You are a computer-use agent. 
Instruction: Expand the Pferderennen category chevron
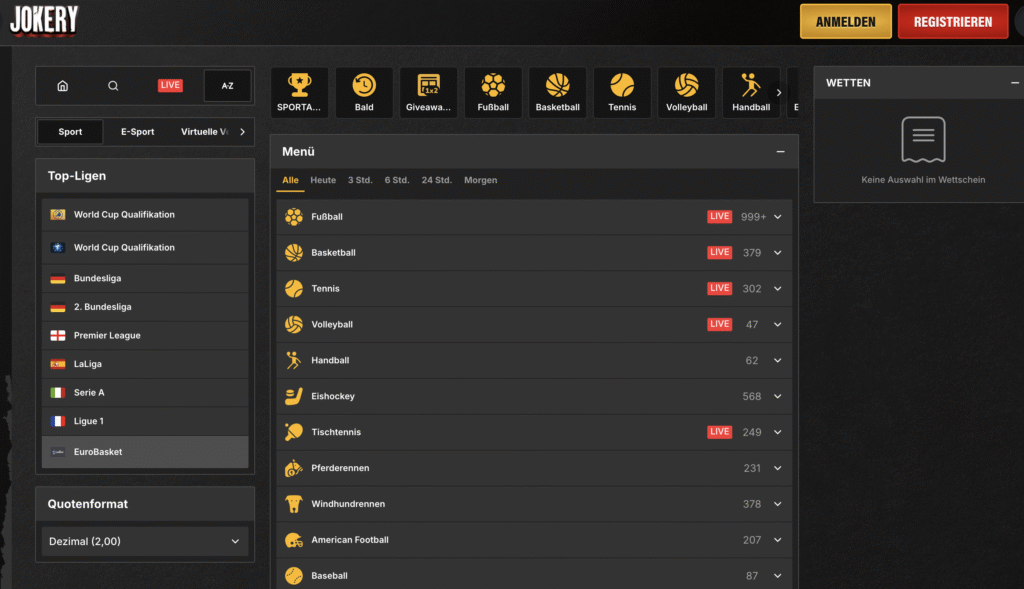[x=778, y=467]
